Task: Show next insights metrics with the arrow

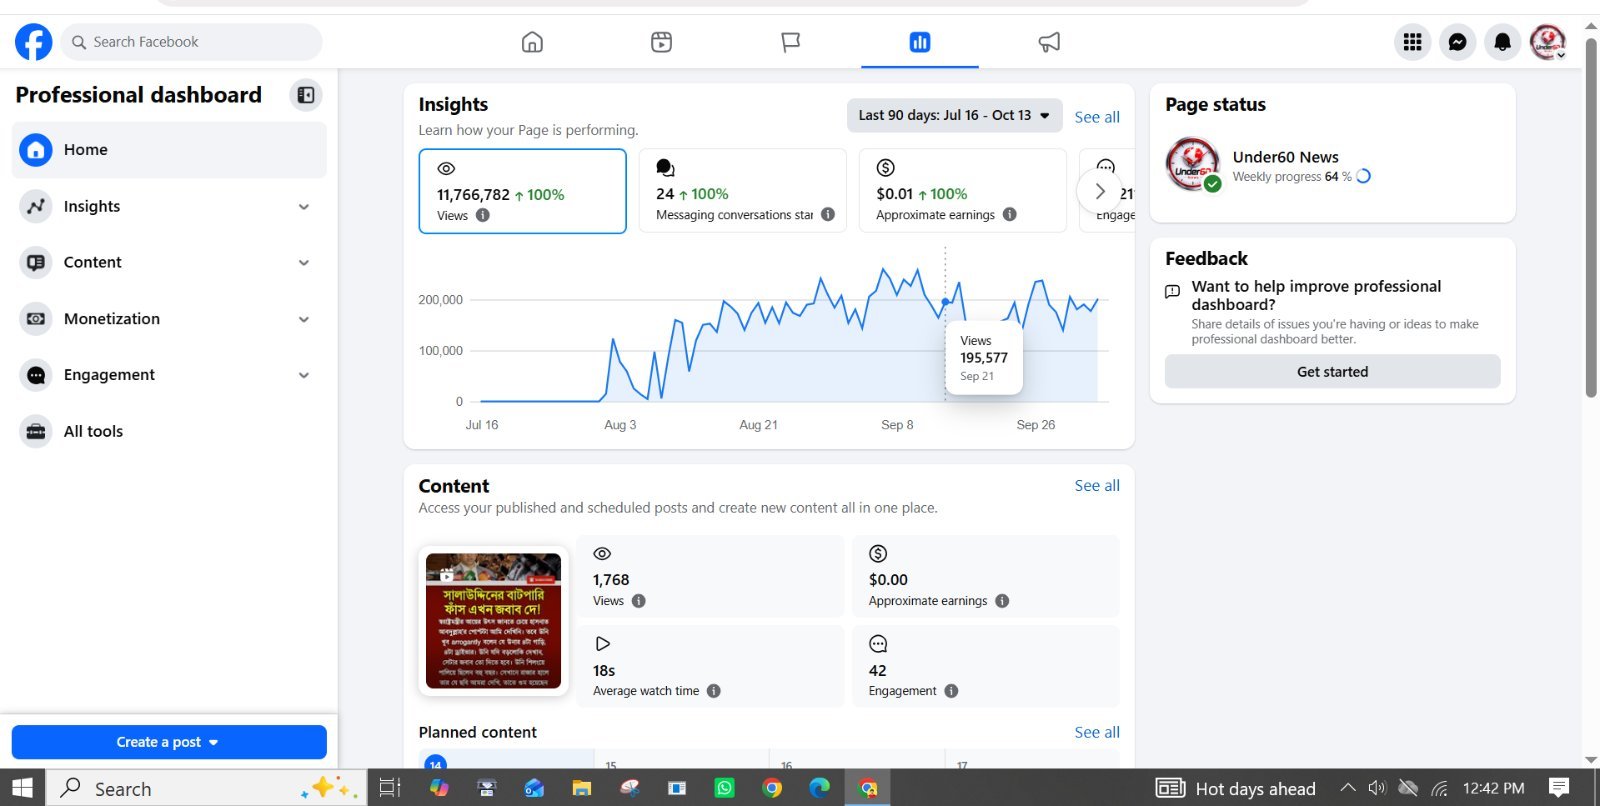Action: (x=1100, y=191)
